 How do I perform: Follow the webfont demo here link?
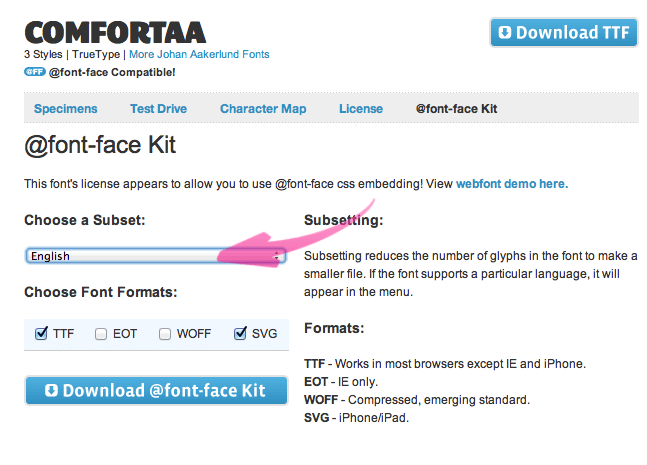tap(512, 184)
